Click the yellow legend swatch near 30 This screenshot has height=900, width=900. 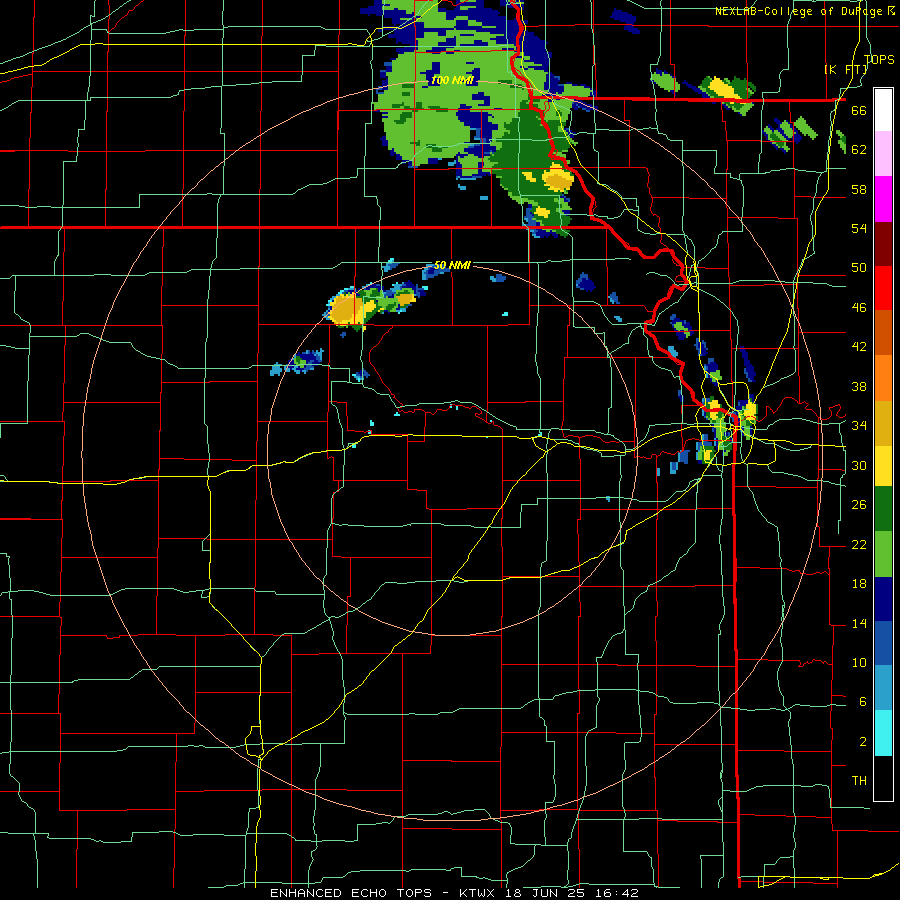pos(883,466)
